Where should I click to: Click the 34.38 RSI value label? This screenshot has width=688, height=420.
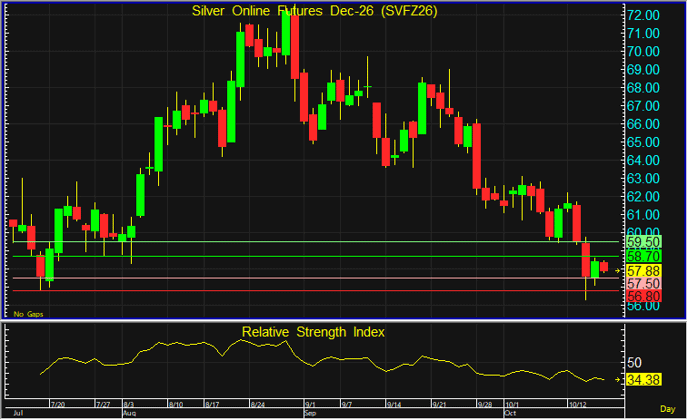pos(644,380)
